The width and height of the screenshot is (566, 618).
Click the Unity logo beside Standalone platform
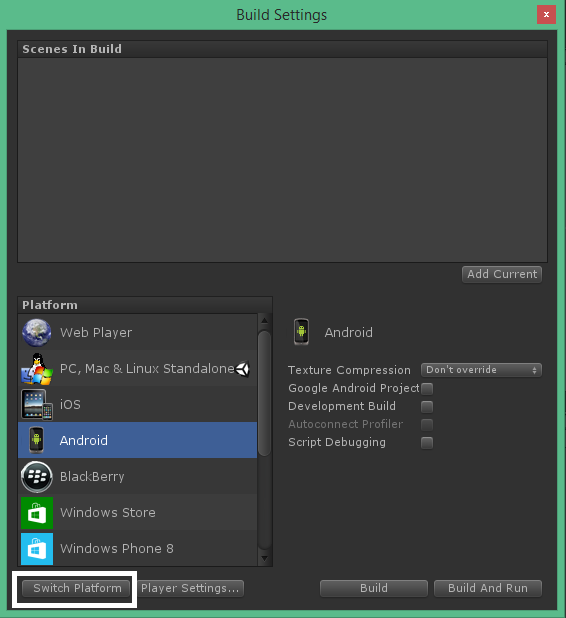pyautogui.click(x=242, y=369)
